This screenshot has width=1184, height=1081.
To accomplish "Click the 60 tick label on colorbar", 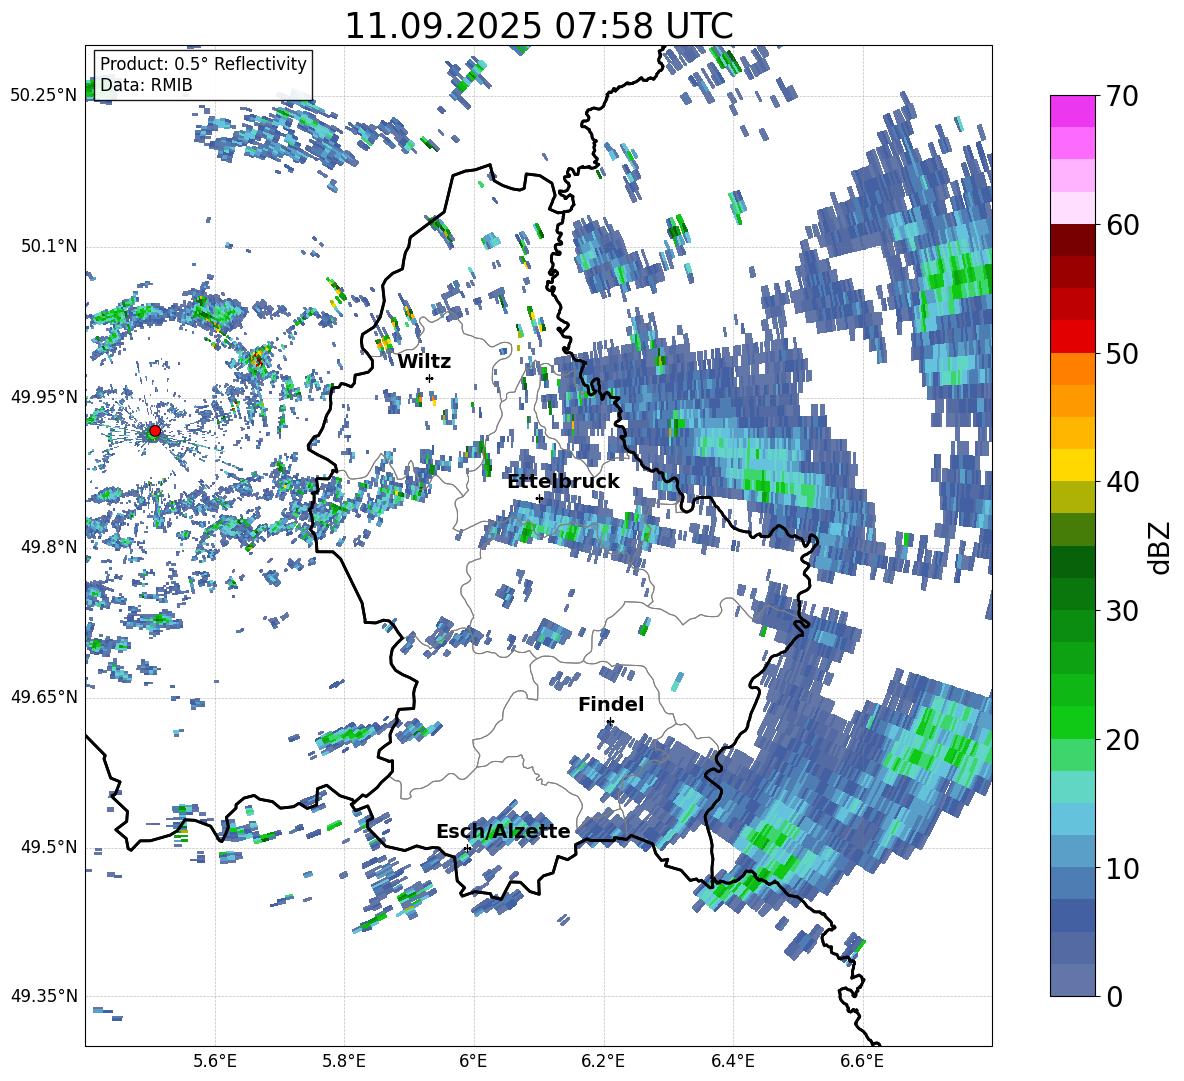I will pos(1121,225).
